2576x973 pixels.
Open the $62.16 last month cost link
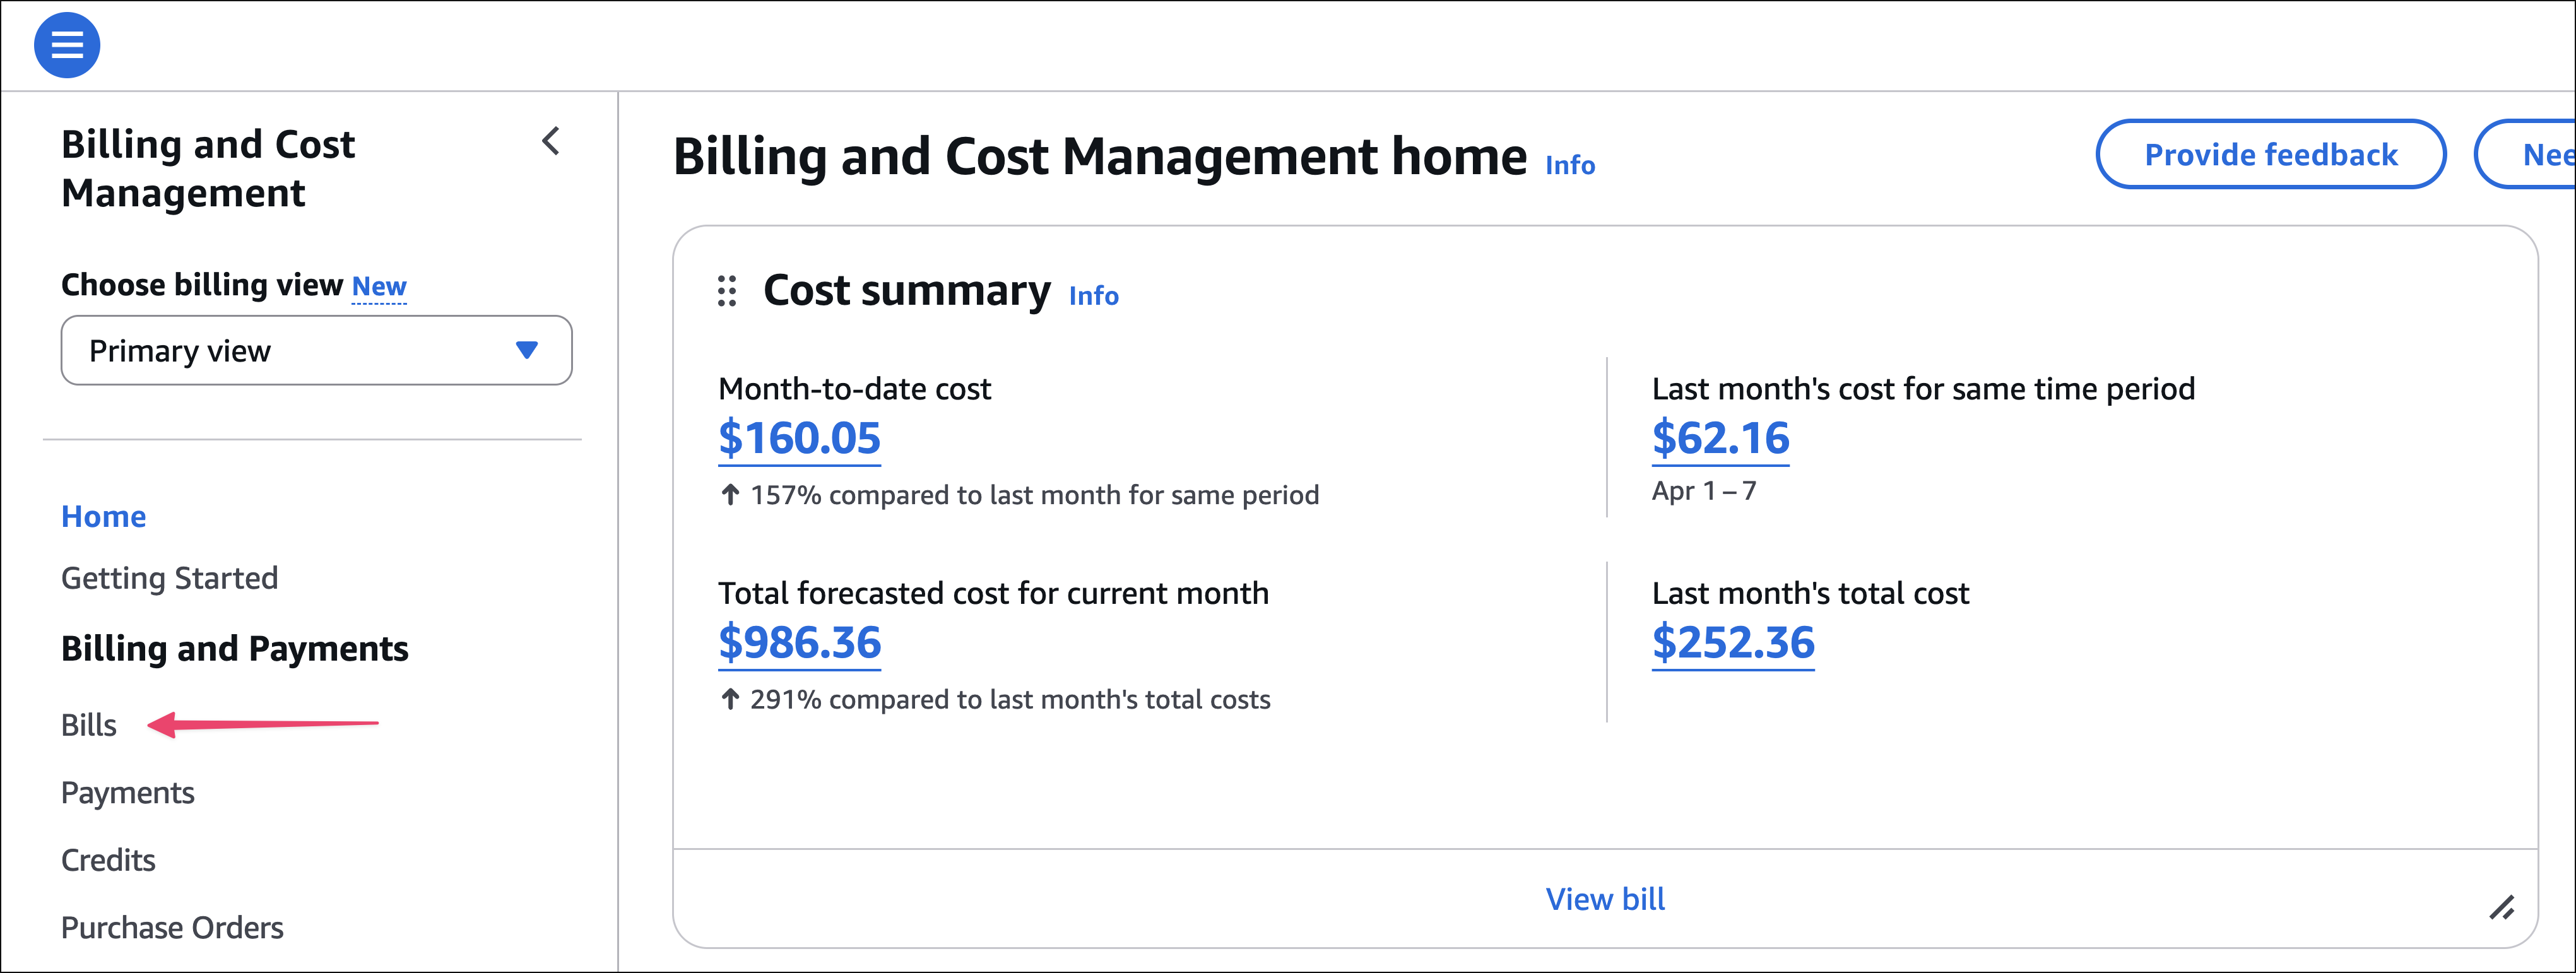coord(1720,439)
